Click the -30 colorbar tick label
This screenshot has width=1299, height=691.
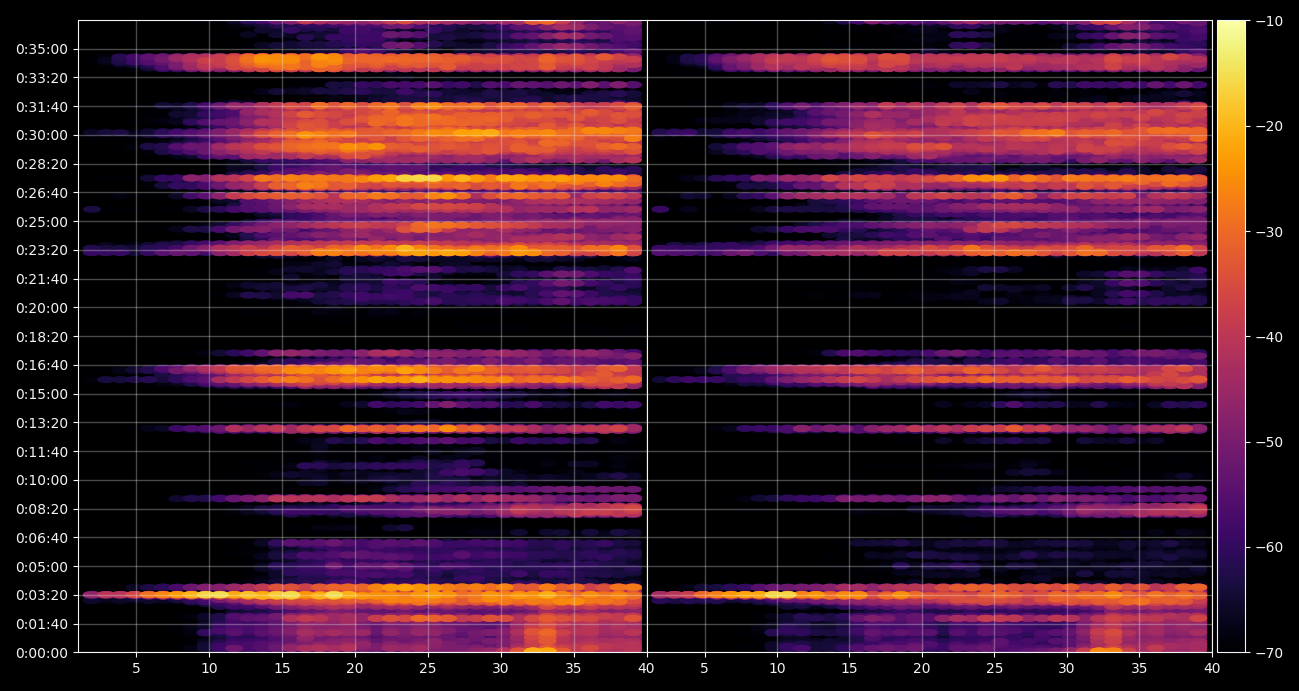1269,232
